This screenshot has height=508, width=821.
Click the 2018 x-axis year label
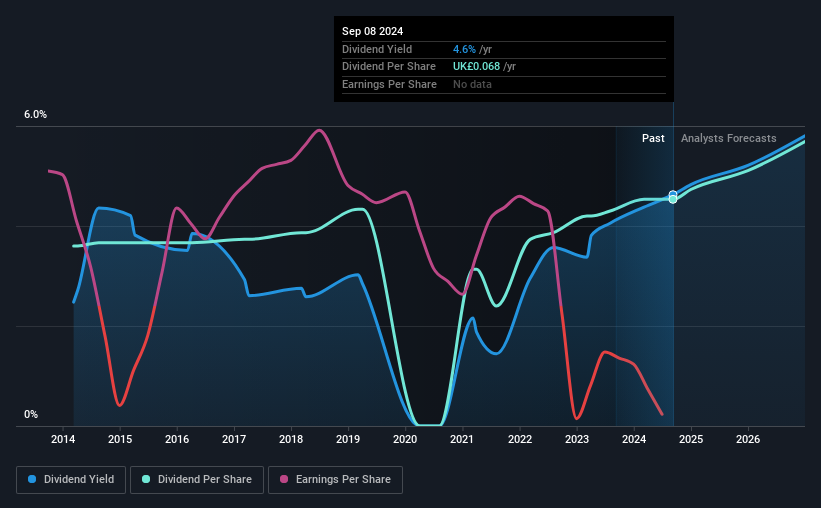point(291,439)
